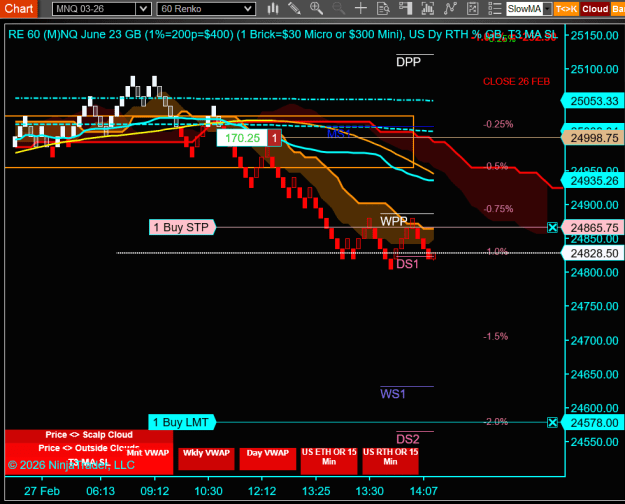The width and height of the screenshot is (625, 504).
Task: Click the Mnt VWAP indicator button
Action: coord(148,453)
